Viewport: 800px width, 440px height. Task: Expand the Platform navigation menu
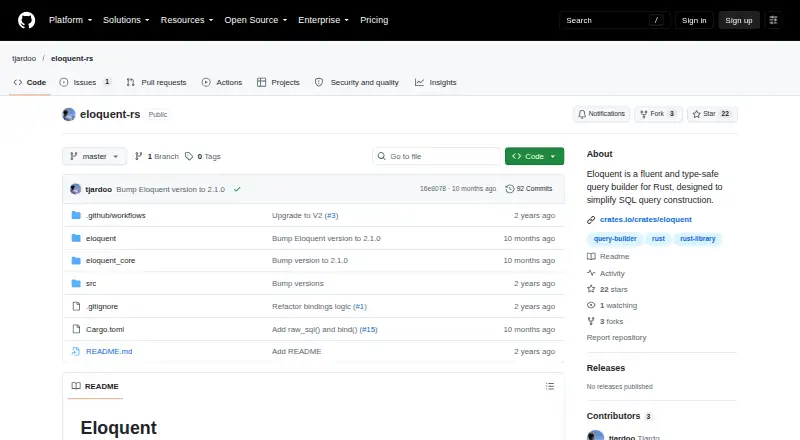click(70, 20)
